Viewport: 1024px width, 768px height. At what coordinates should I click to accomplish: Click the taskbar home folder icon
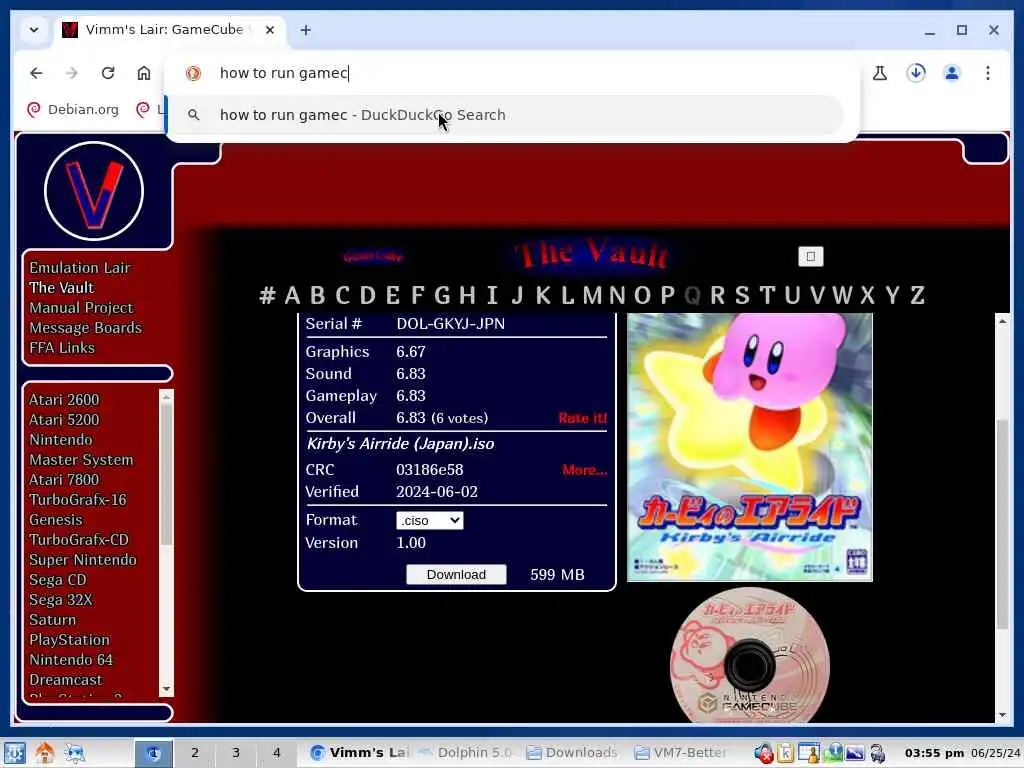pos(44,753)
